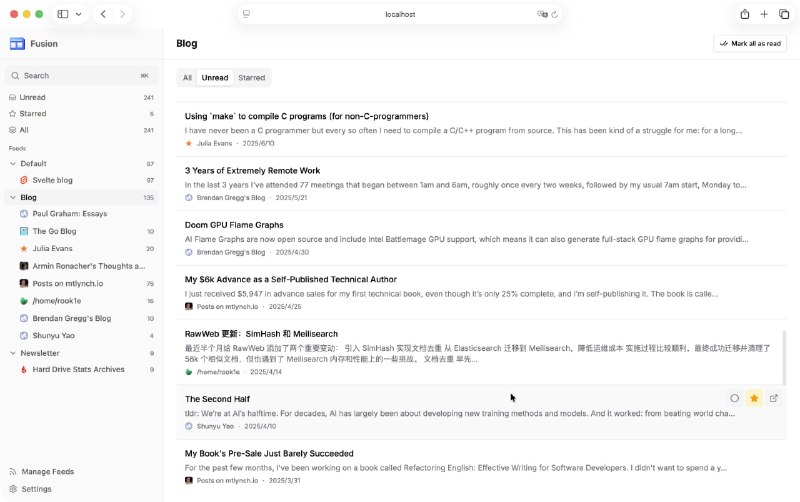
Task: Select the Default group label
Action: 33,164
